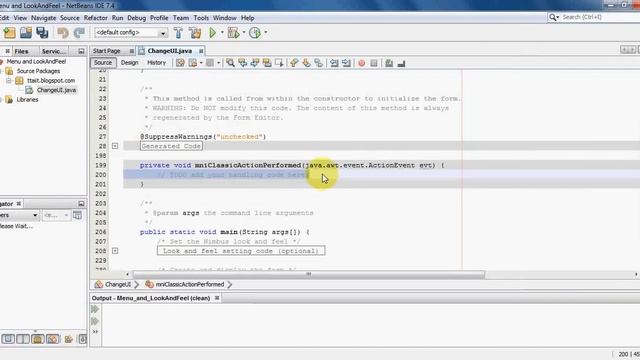
Task: Close the Output window tab
Action: 217,298
